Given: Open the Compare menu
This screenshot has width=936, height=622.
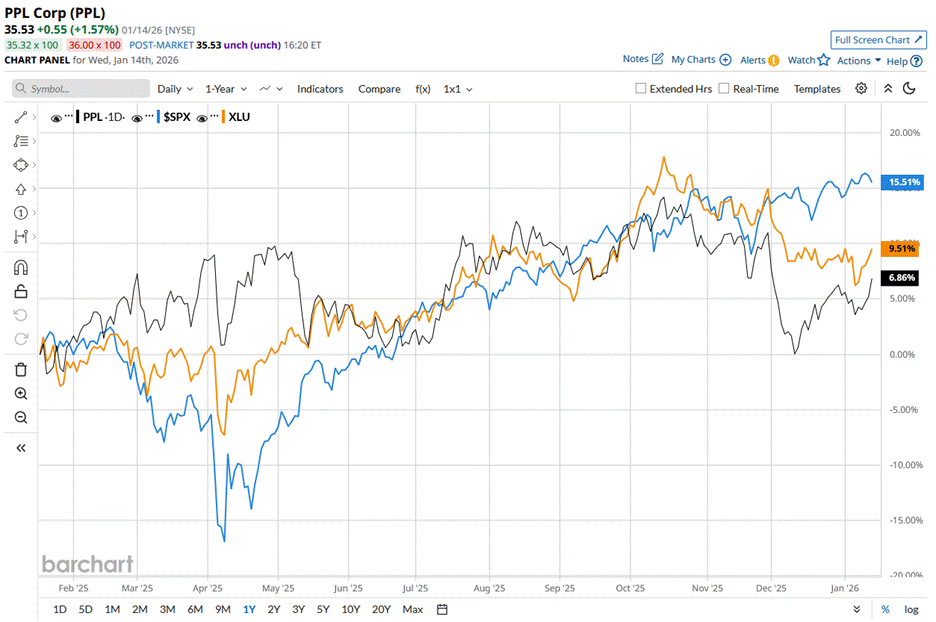Looking at the screenshot, I should pos(379,89).
